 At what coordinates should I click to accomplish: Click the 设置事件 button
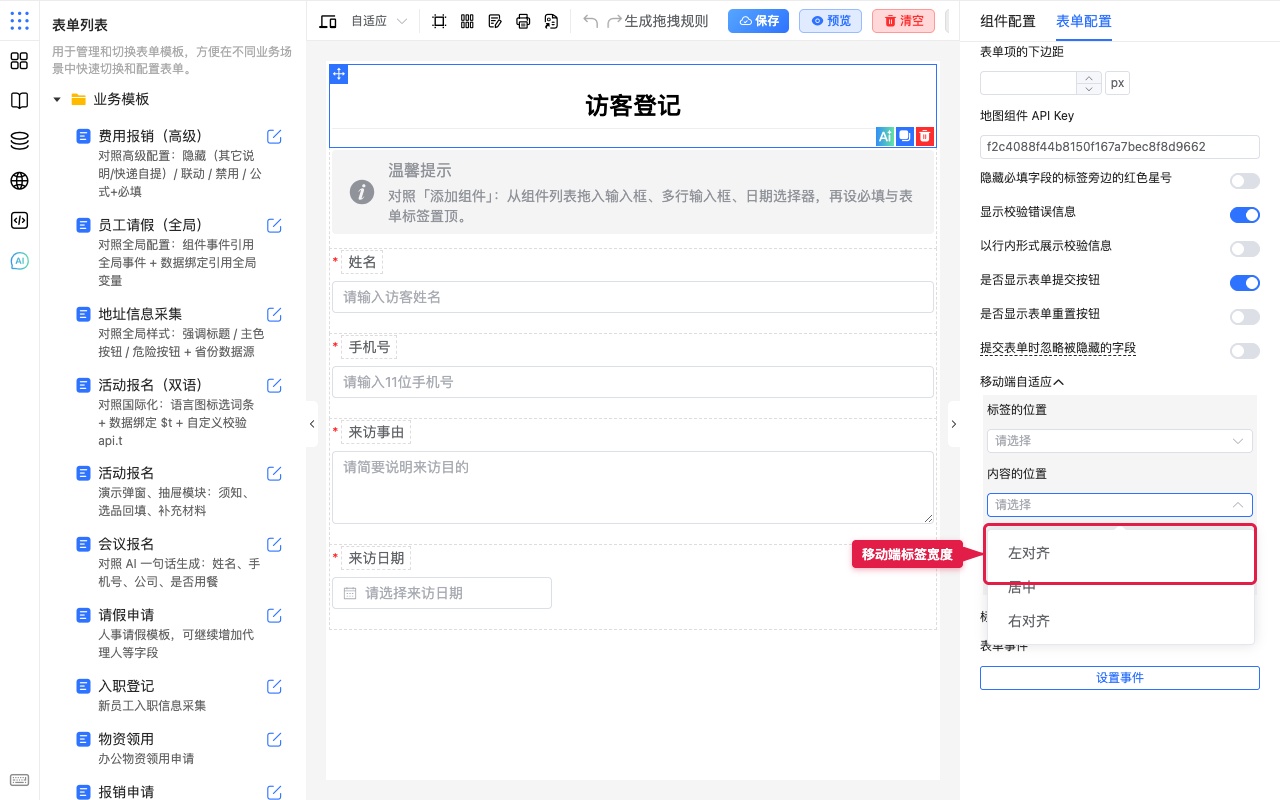(1120, 678)
